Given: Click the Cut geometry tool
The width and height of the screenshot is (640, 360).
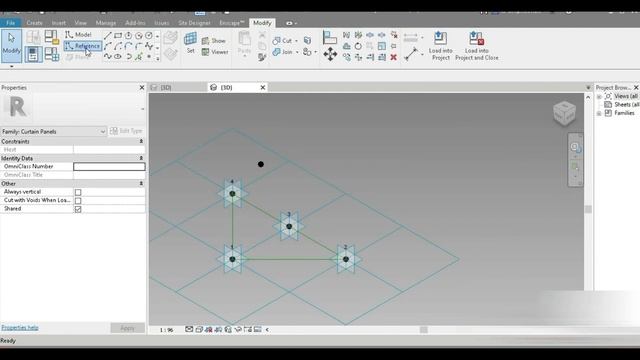Looking at the screenshot, I should click(x=282, y=41).
